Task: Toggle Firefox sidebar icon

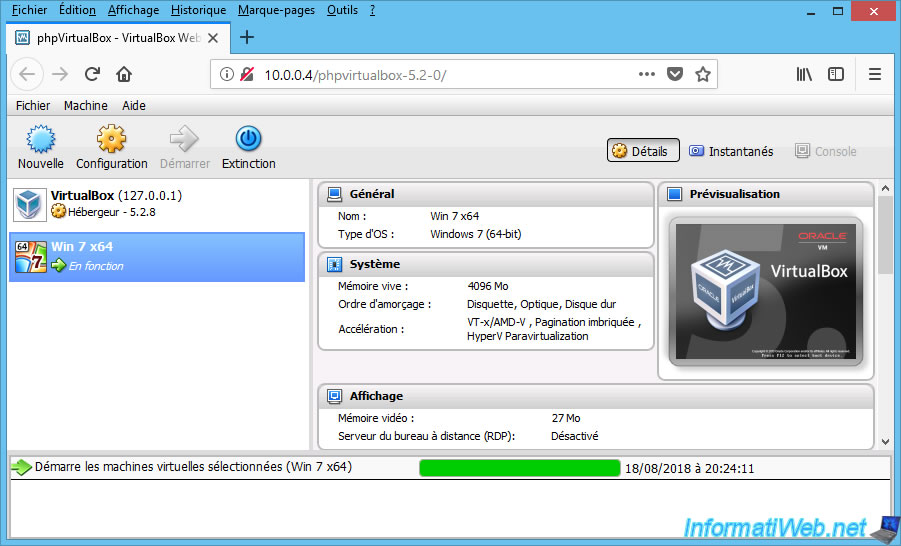Action: [835, 74]
